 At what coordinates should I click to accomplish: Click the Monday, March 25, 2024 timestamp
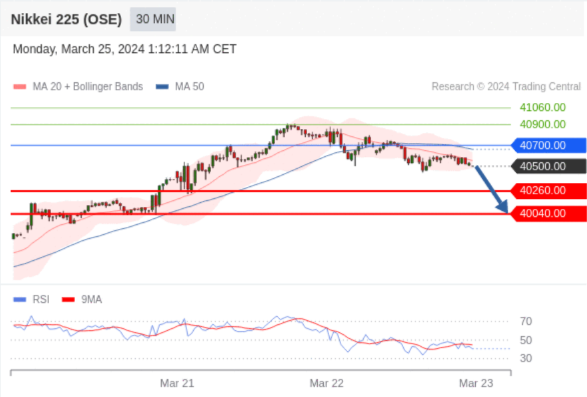click(x=124, y=49)
